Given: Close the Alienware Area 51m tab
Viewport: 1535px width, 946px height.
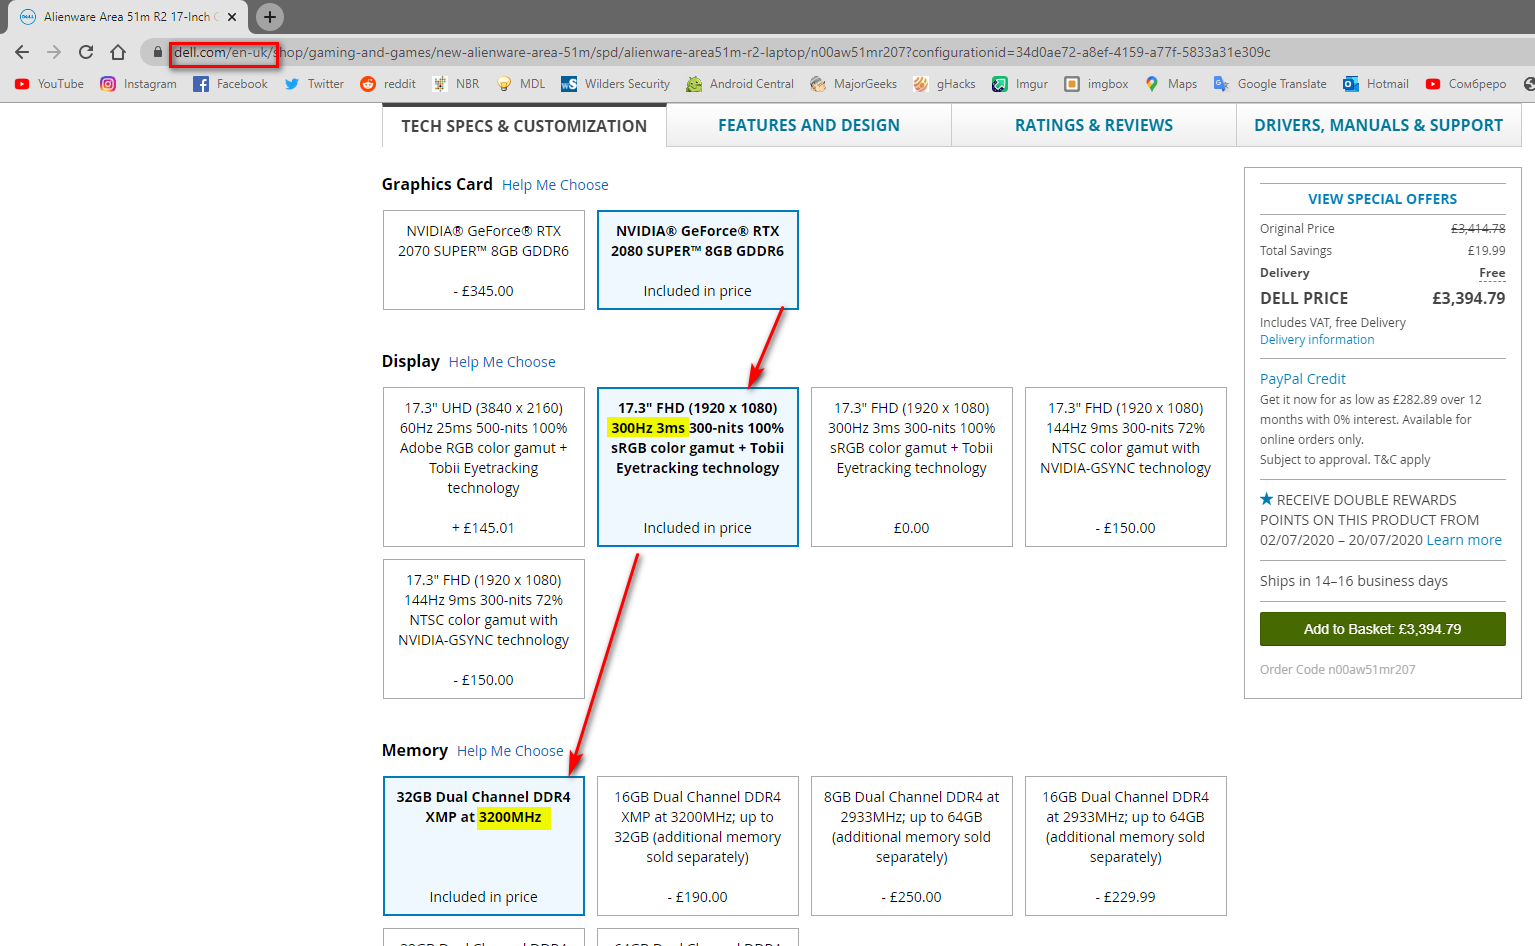Looking at the screenshot, I should click(x=232, y=17).
